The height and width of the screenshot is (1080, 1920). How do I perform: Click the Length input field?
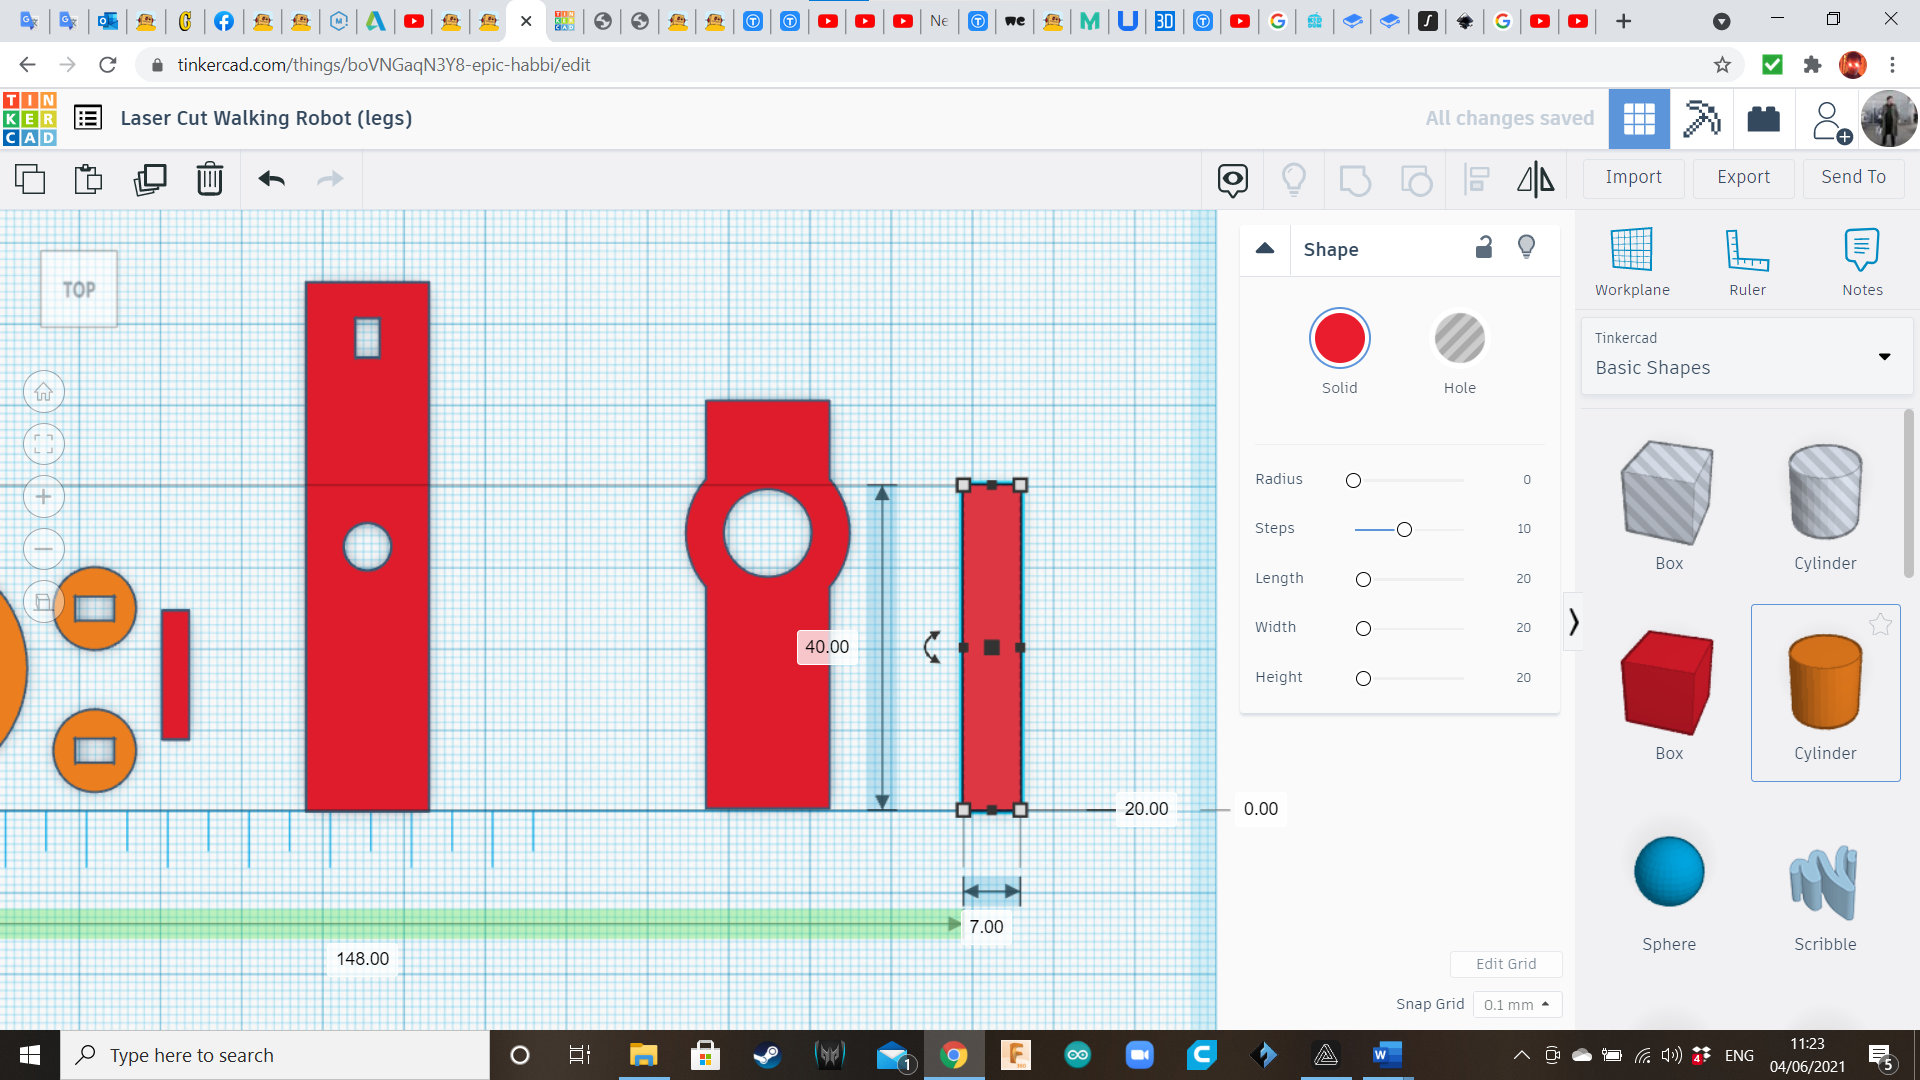click(1523, 578)
